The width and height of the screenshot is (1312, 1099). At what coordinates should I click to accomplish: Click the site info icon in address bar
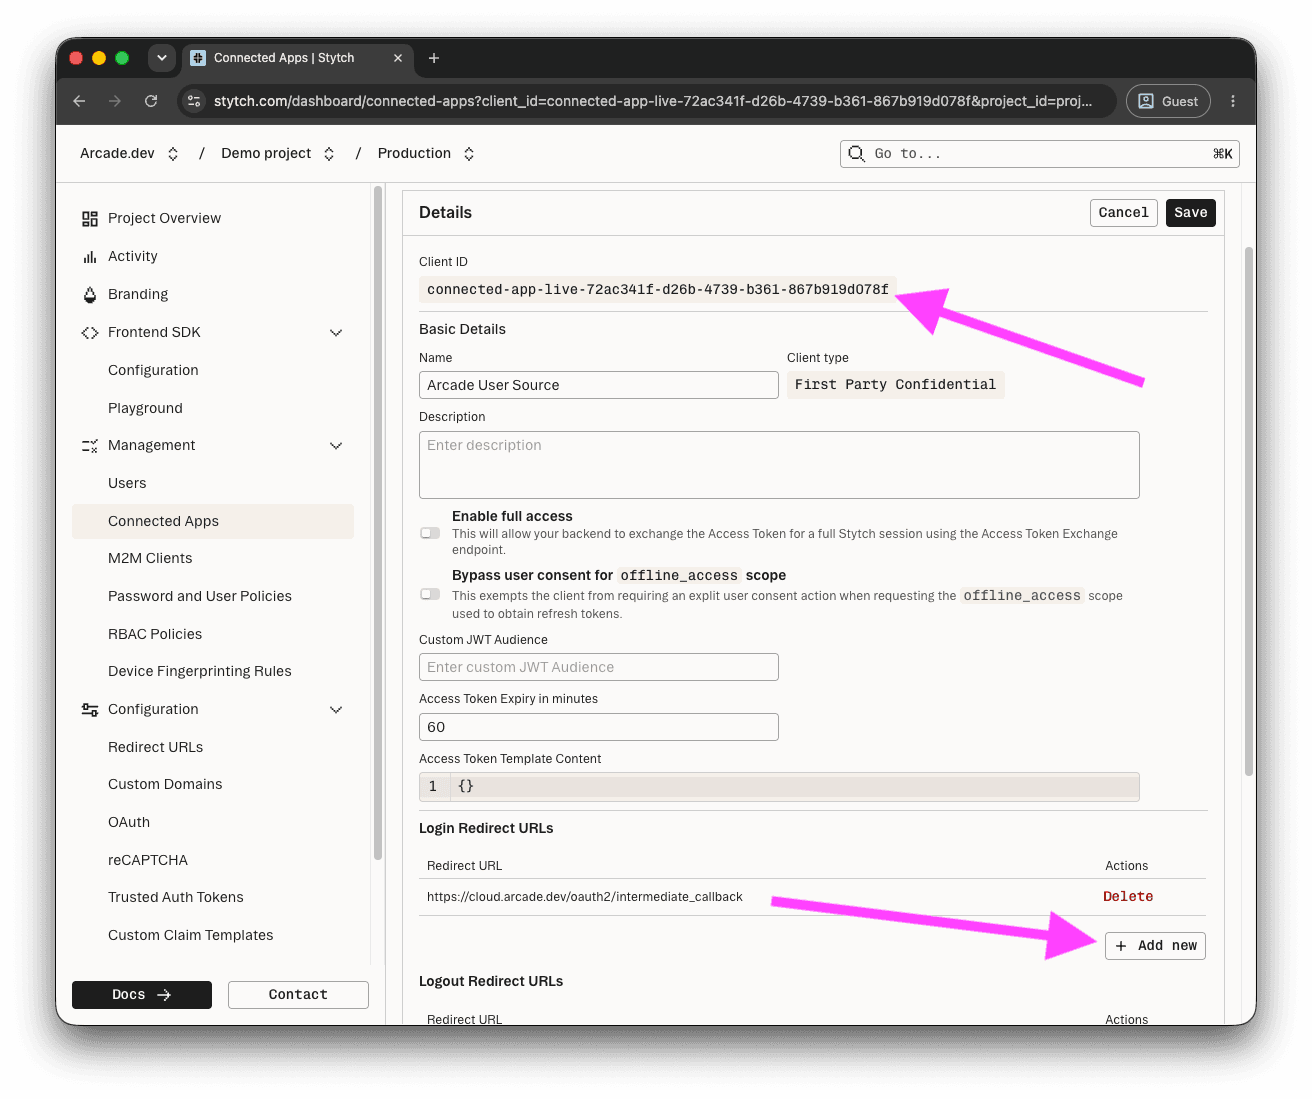(x=195, y=101)
